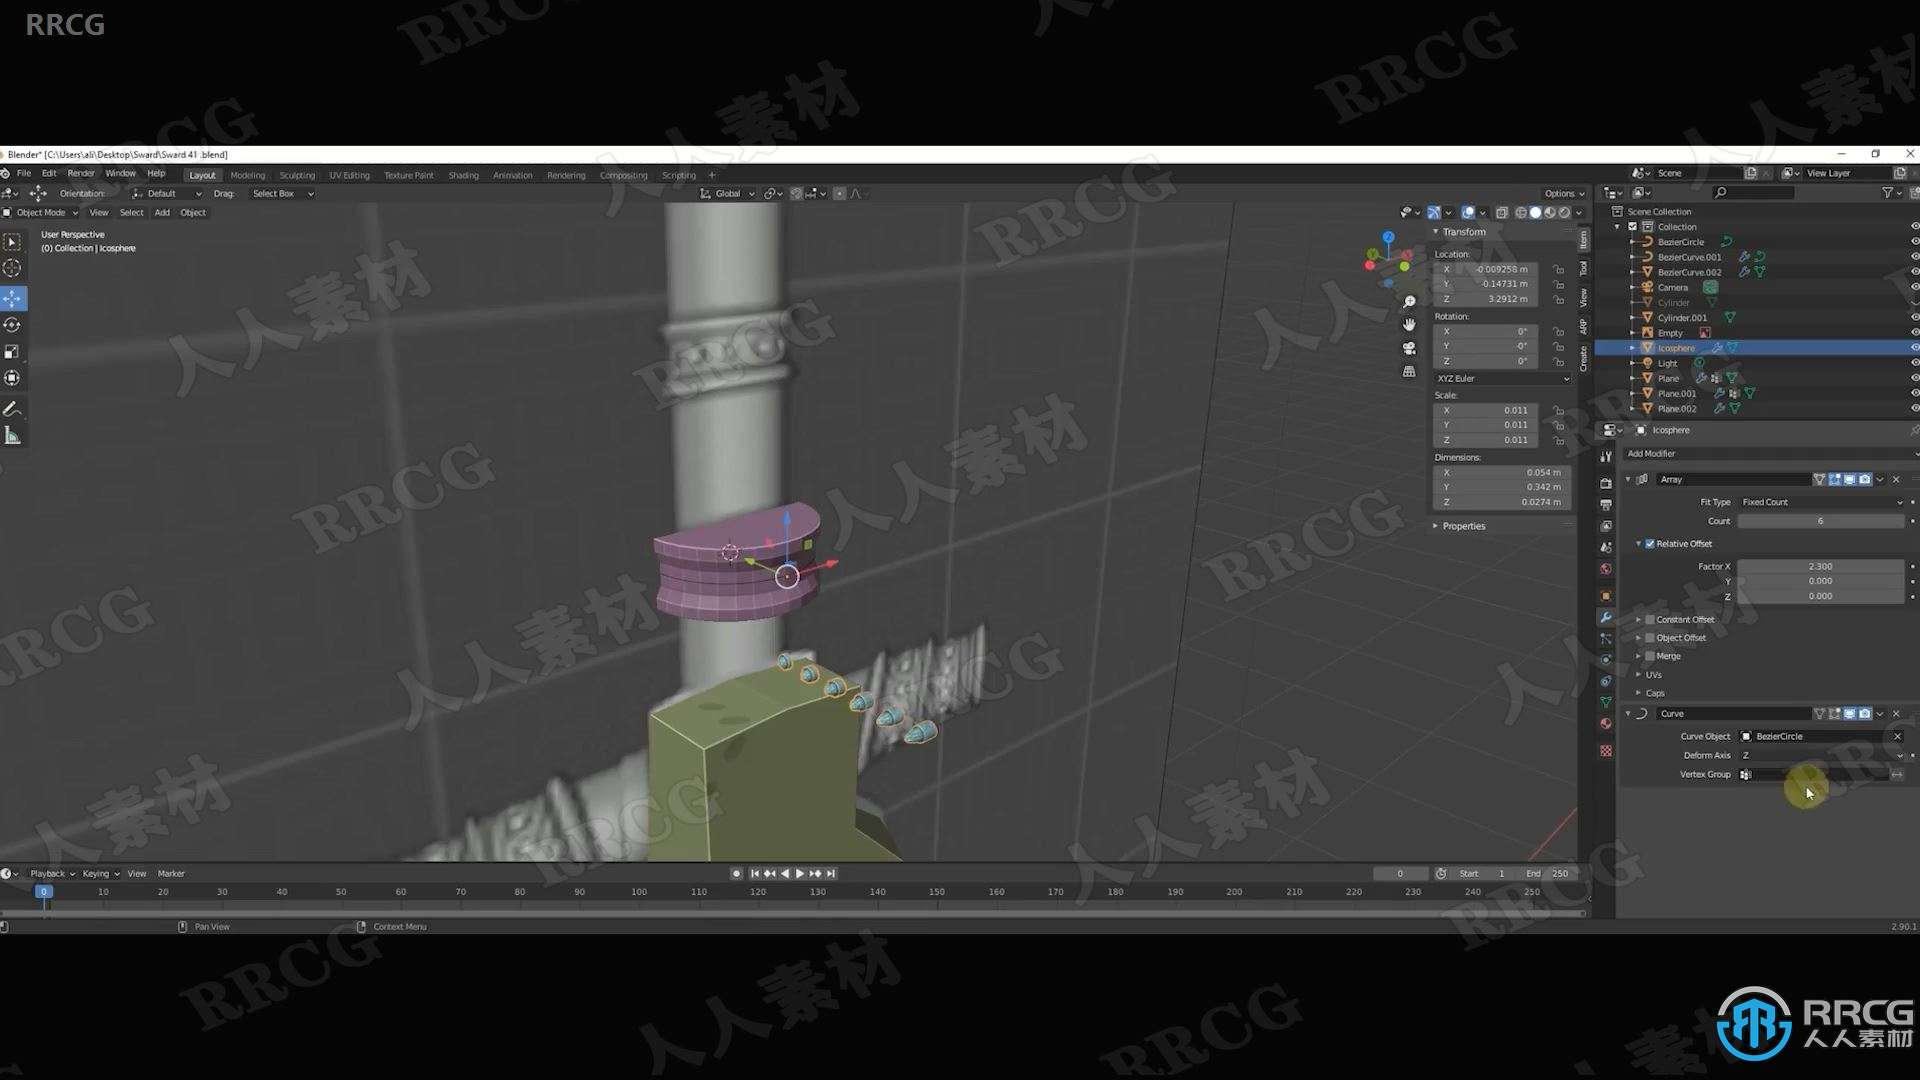Open the Output properties tab icon
Screen dimensions: 1920x1080
(x=1606, y=505)
